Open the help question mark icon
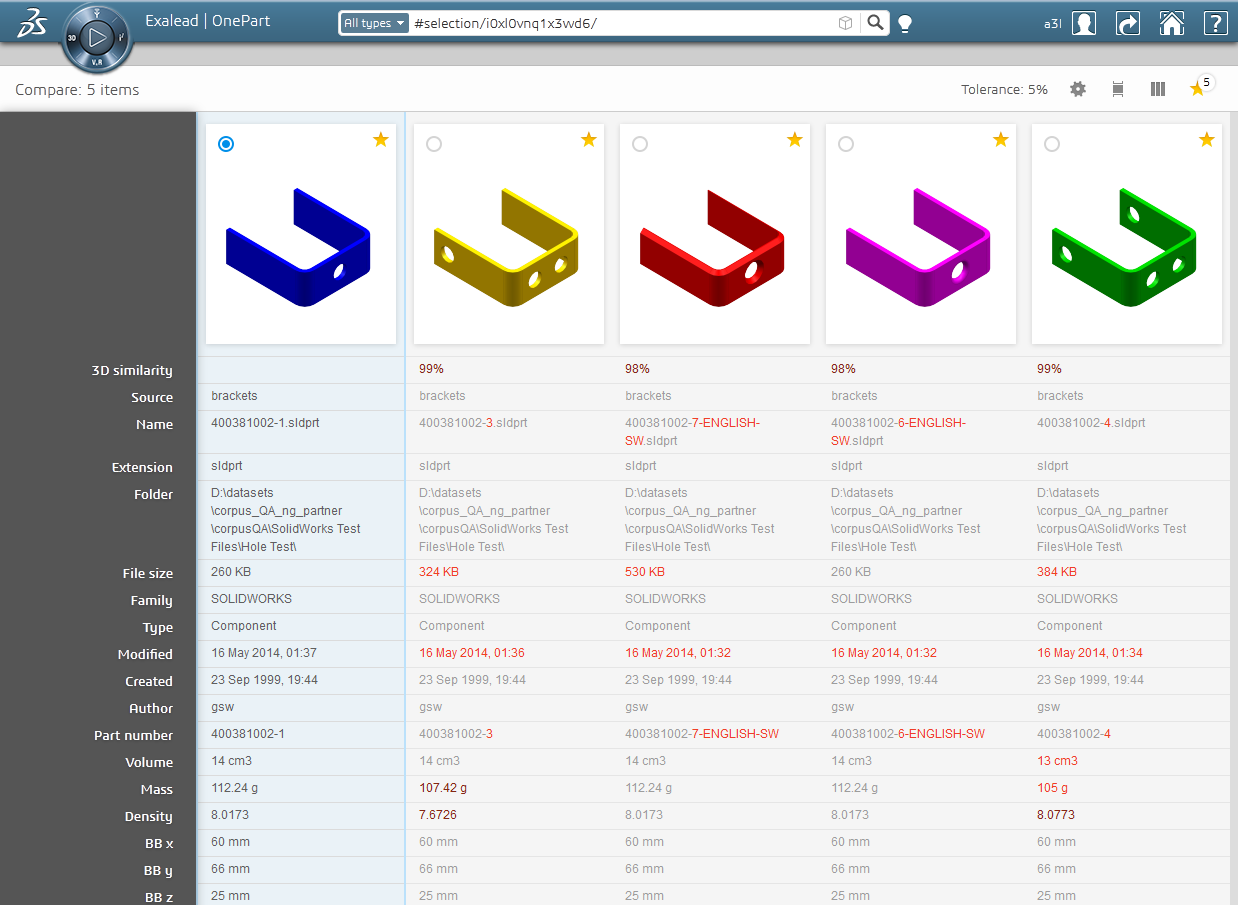This screenshot has width=1238, height=905. [1215, 23]
